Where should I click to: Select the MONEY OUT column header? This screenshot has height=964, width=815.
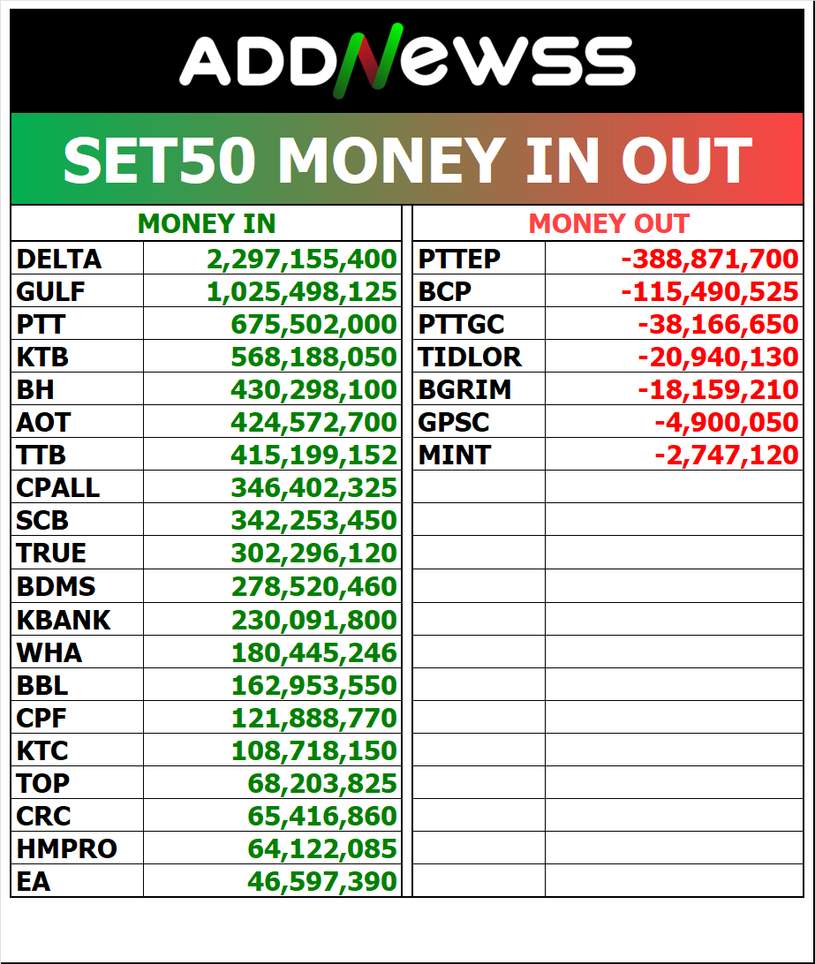tap(608, 224)
